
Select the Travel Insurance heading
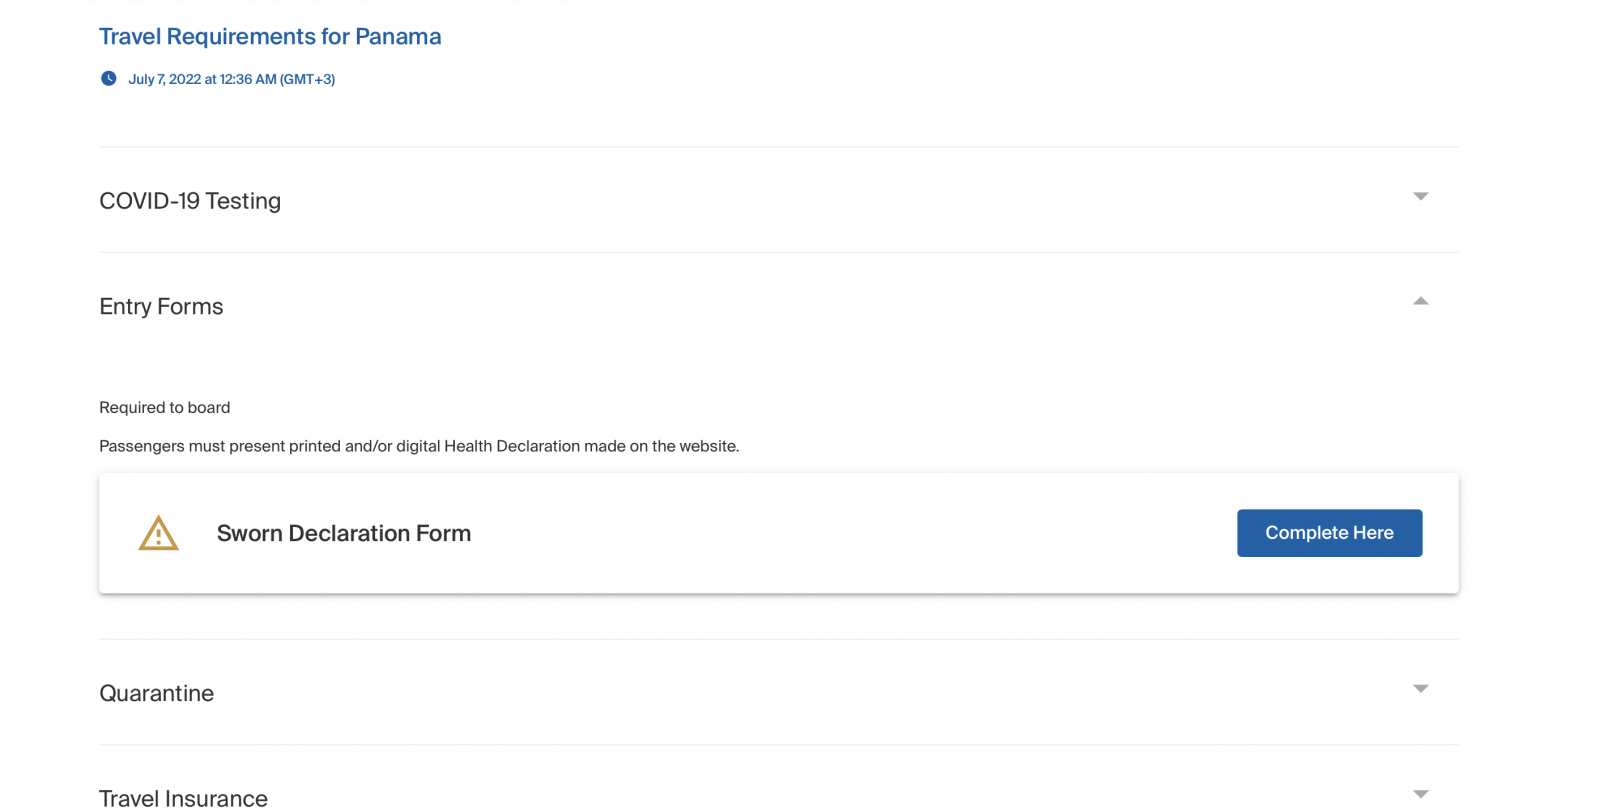tap(183, 798)
